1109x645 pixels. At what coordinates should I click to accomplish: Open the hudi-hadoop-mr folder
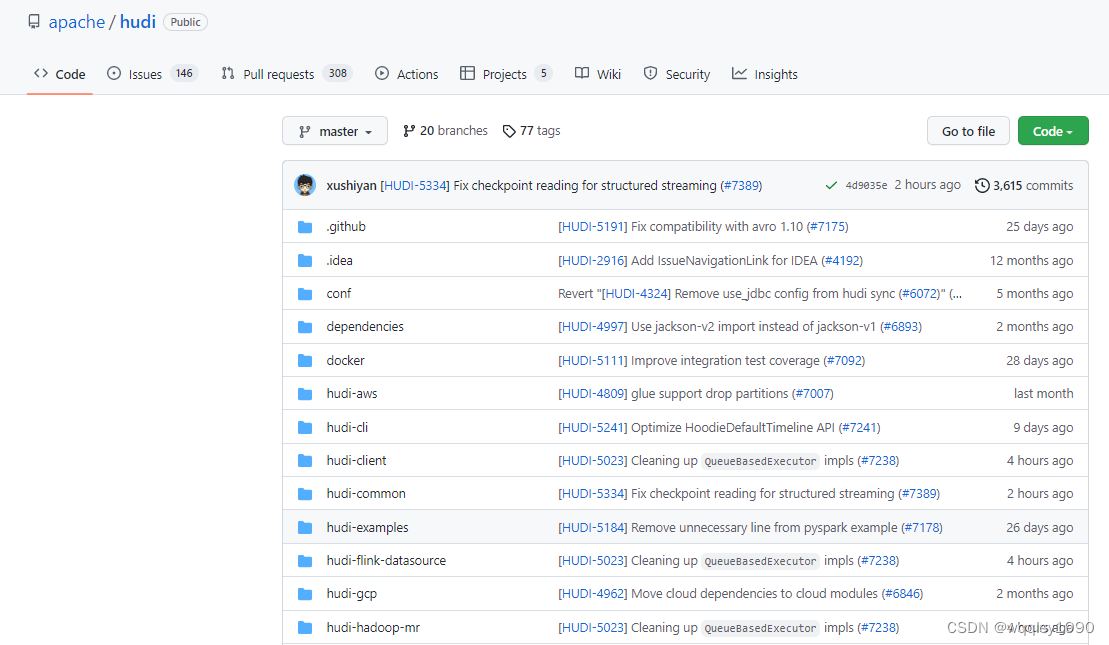click(373, 628)
